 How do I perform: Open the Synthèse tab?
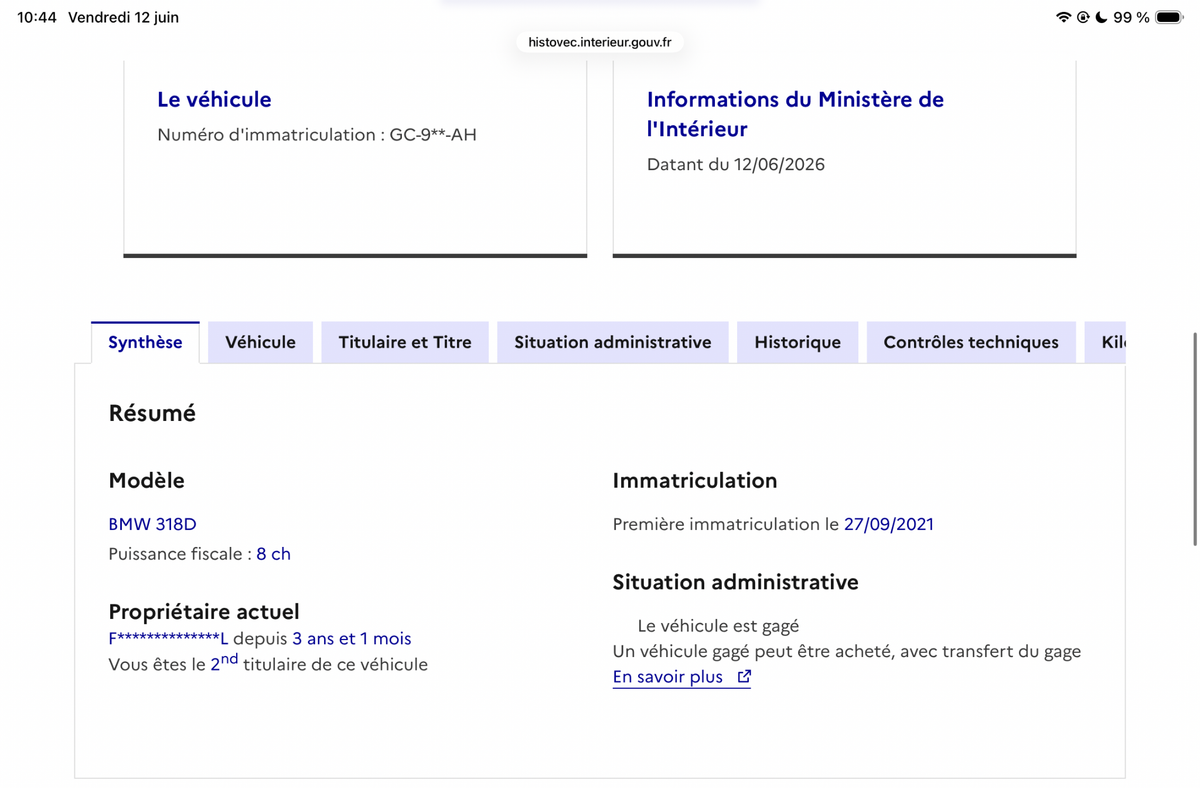coord(145,342)
